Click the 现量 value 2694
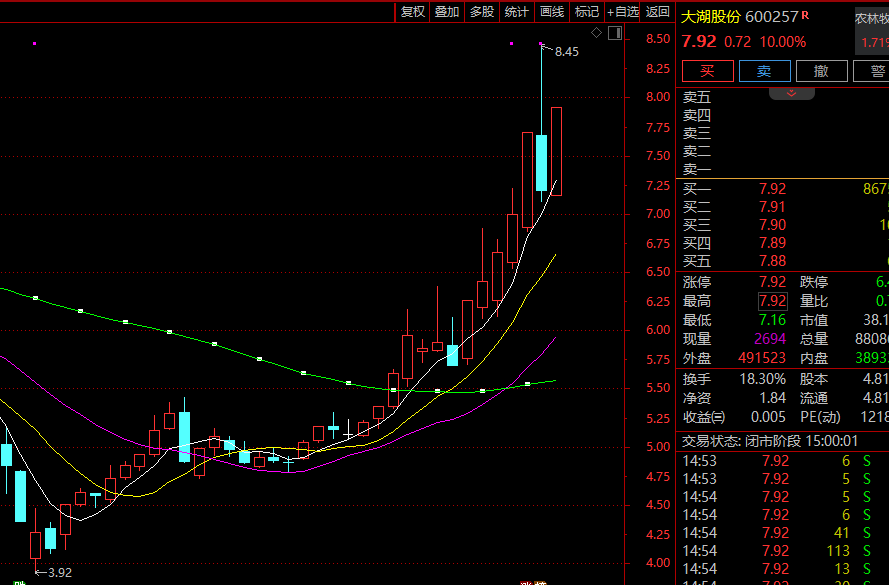 pos(769,339)
